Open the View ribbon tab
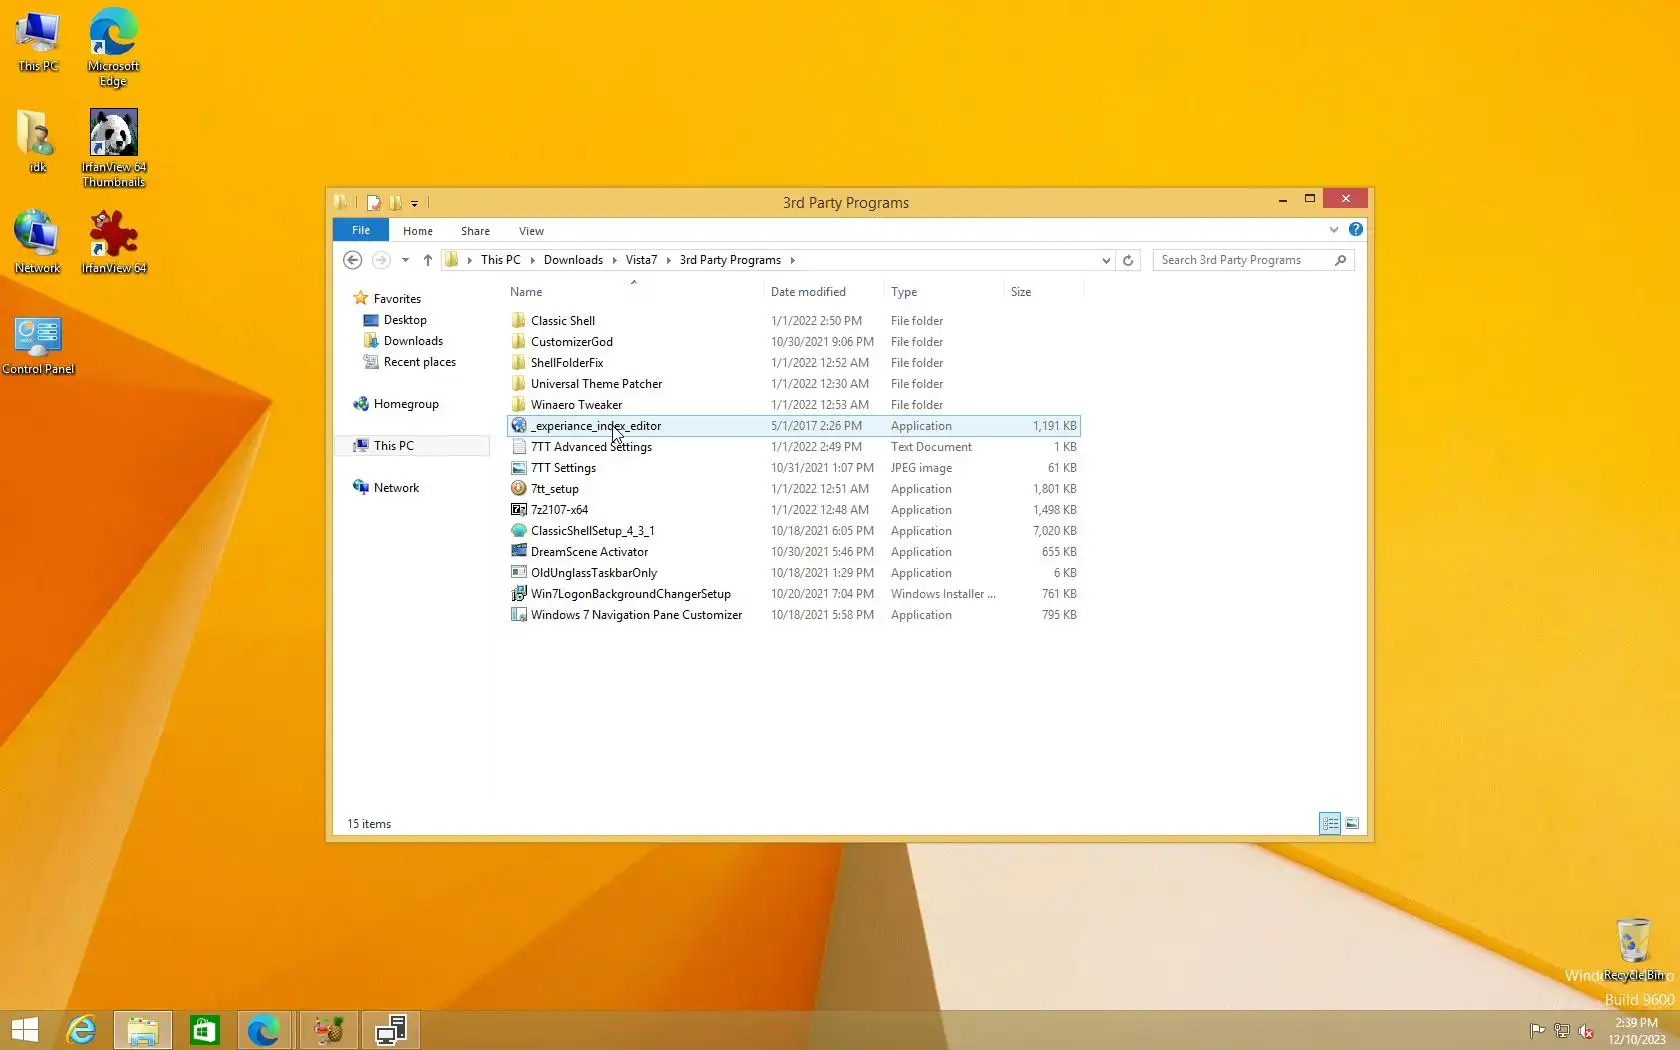 click(532, 231)
